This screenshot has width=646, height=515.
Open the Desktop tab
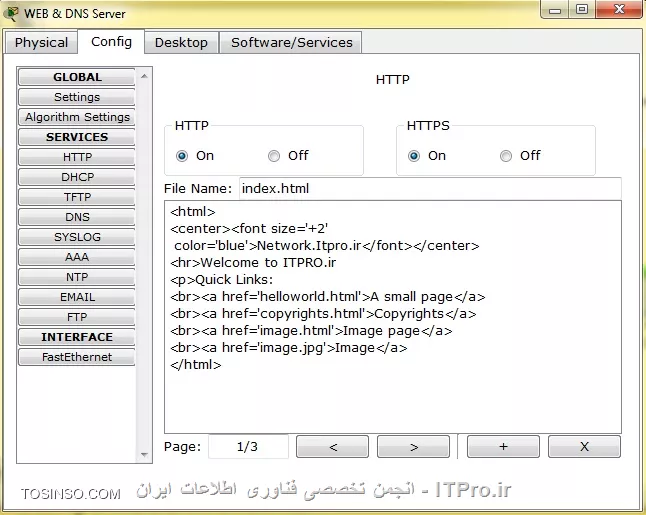(181, 42)
